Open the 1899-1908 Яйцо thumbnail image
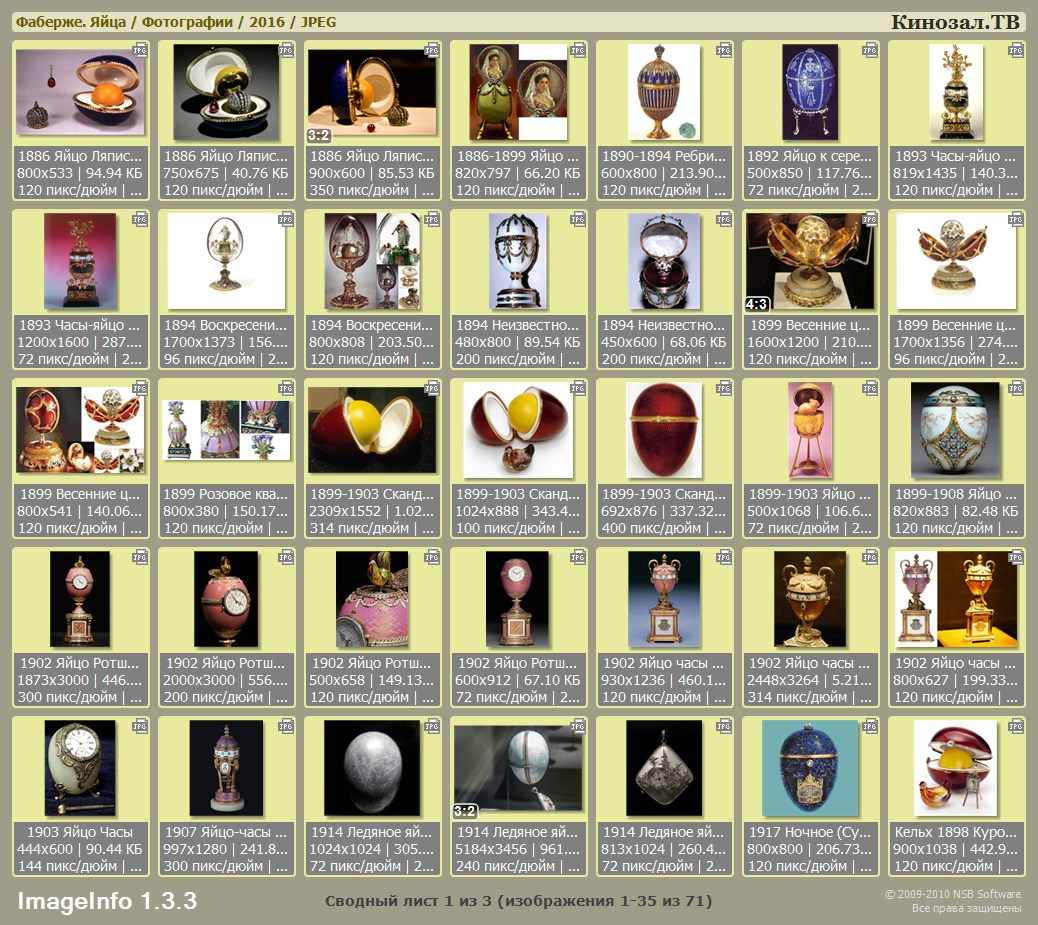The image size is (1038, 925). coord(956,430)
